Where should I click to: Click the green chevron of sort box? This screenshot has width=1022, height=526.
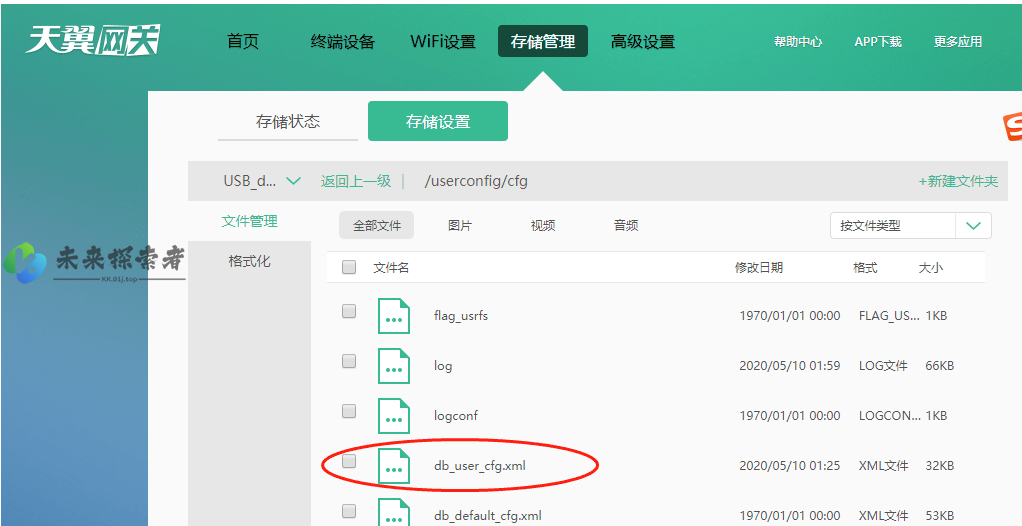click(x=973, y=226)
